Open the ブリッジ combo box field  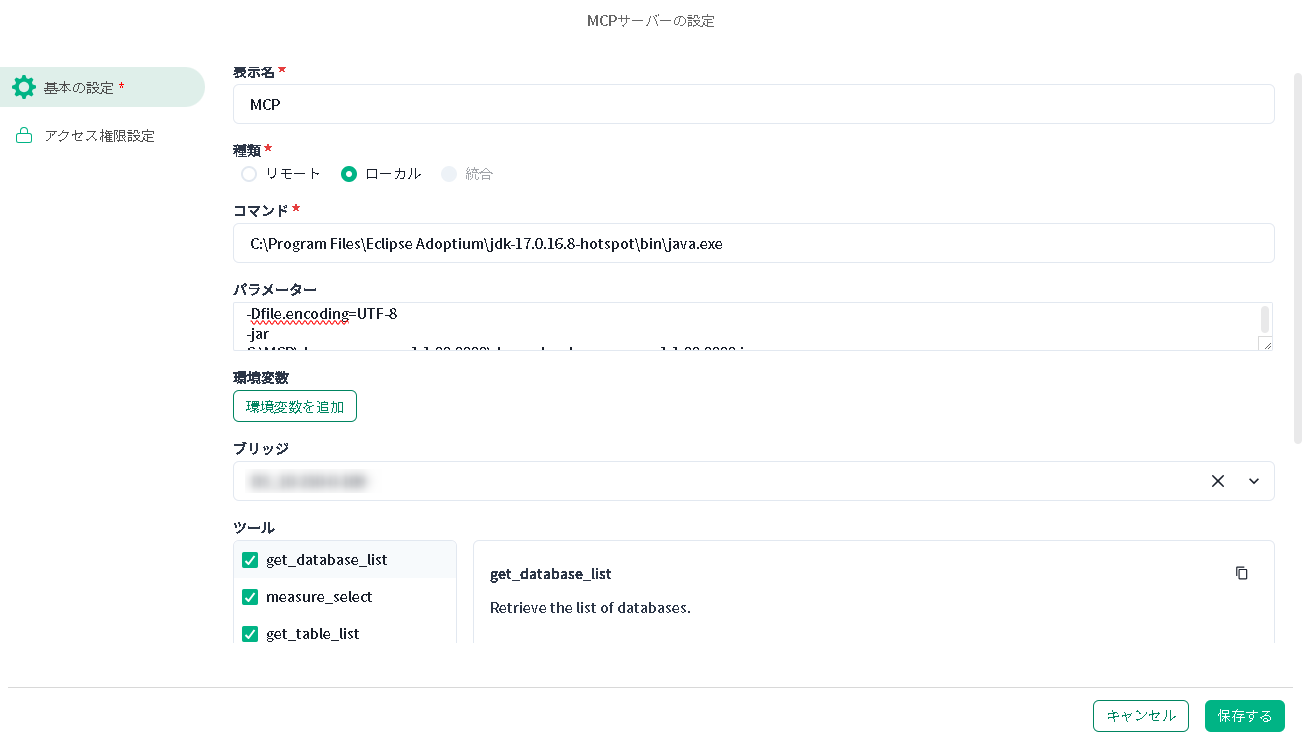700,481
